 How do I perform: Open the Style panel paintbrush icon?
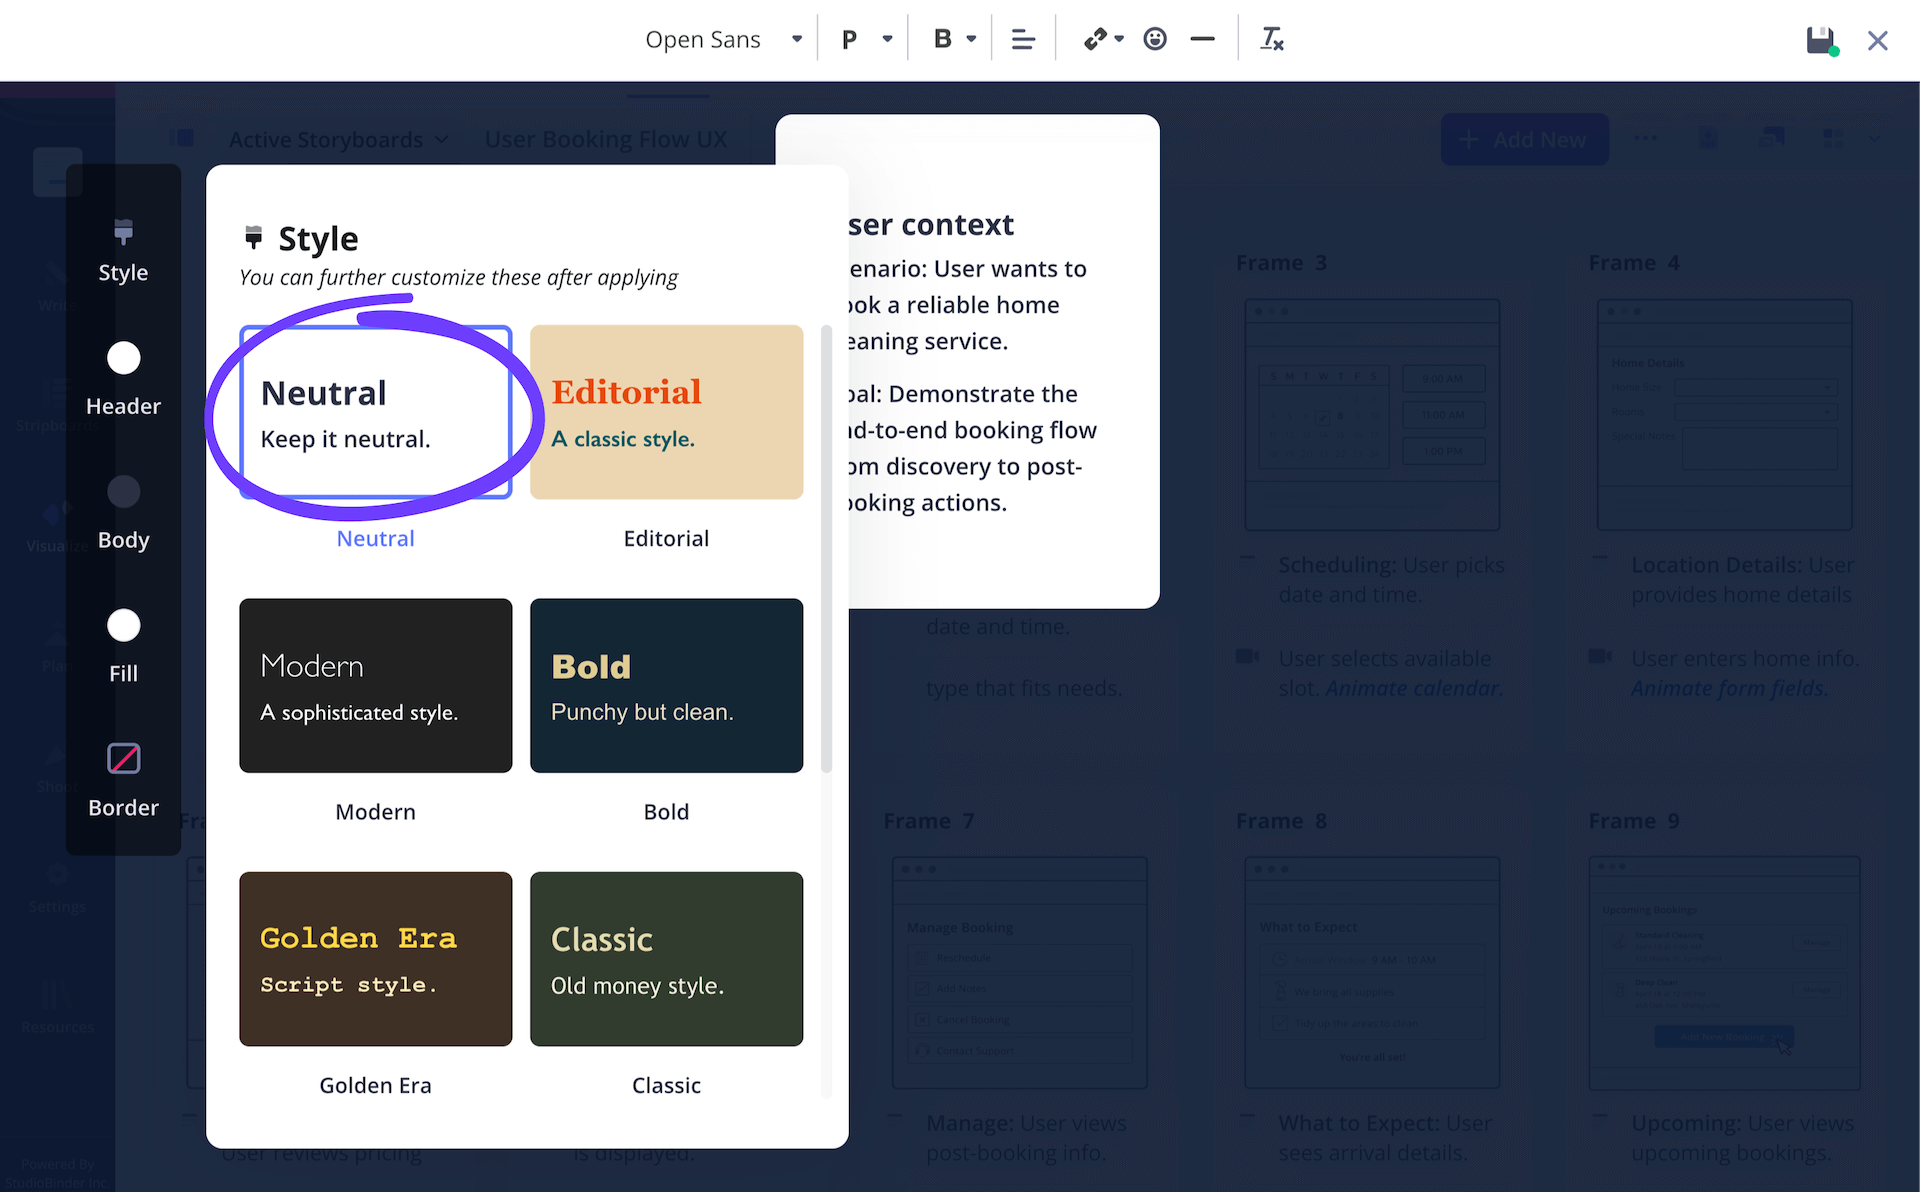point(123,233)
